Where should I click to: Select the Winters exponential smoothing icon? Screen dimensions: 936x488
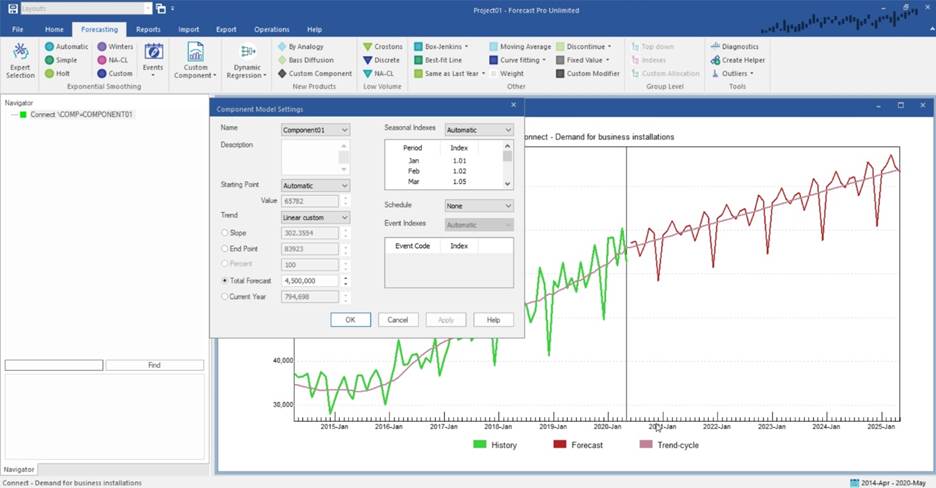(102, 46)
